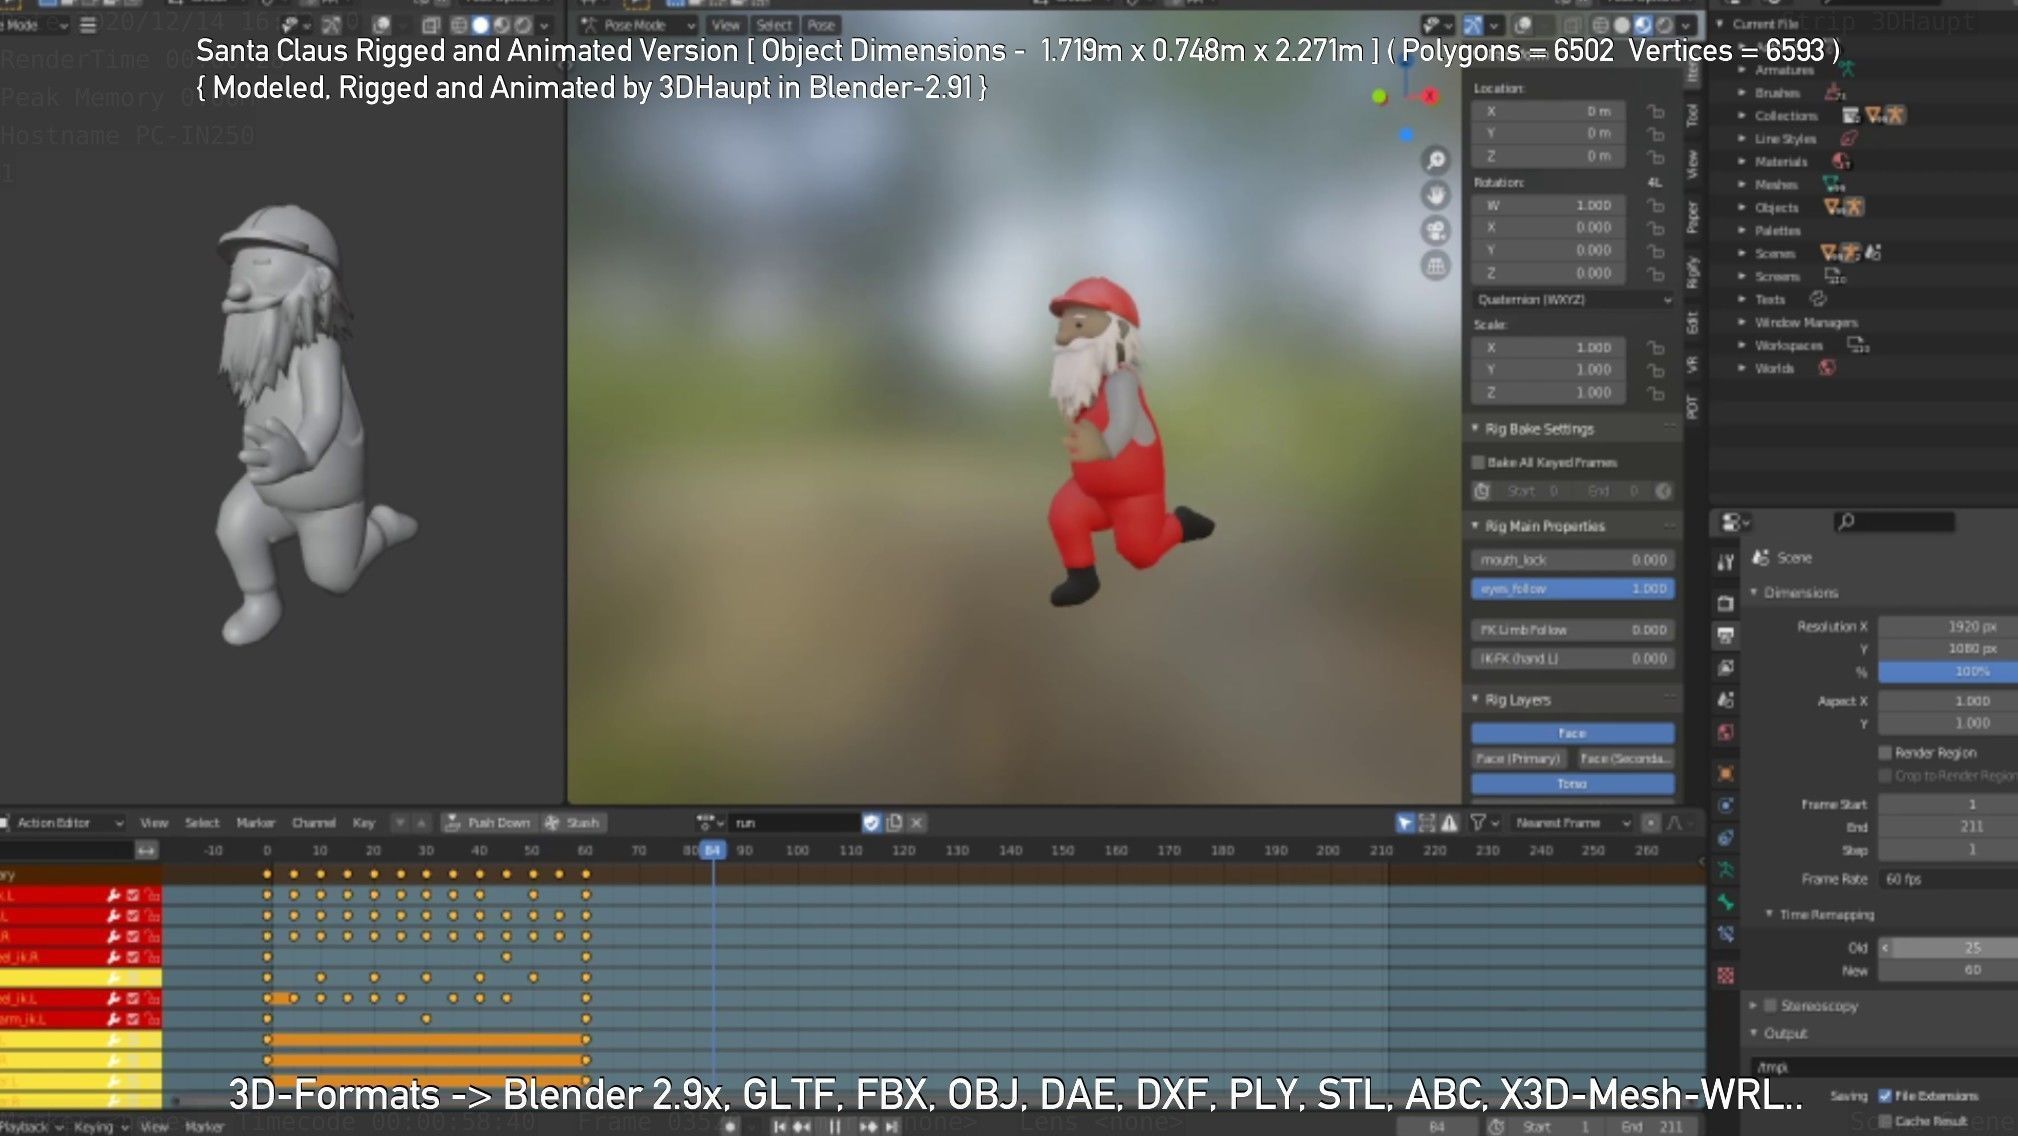Click Push Down action button
Screen dimensions: 2018x1136
[x=488, y=822]
